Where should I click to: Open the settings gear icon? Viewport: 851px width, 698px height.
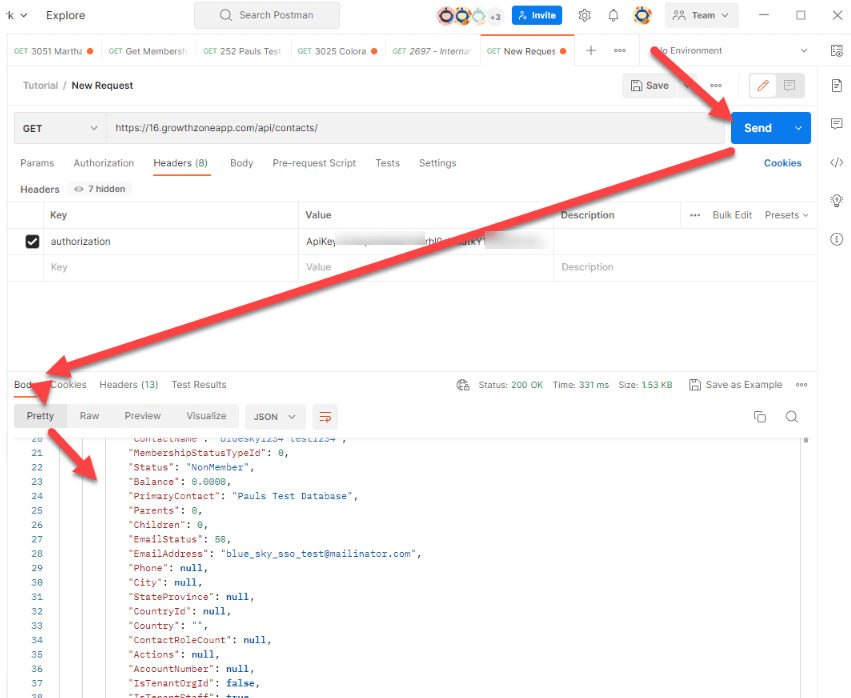[x=584, y=15]
